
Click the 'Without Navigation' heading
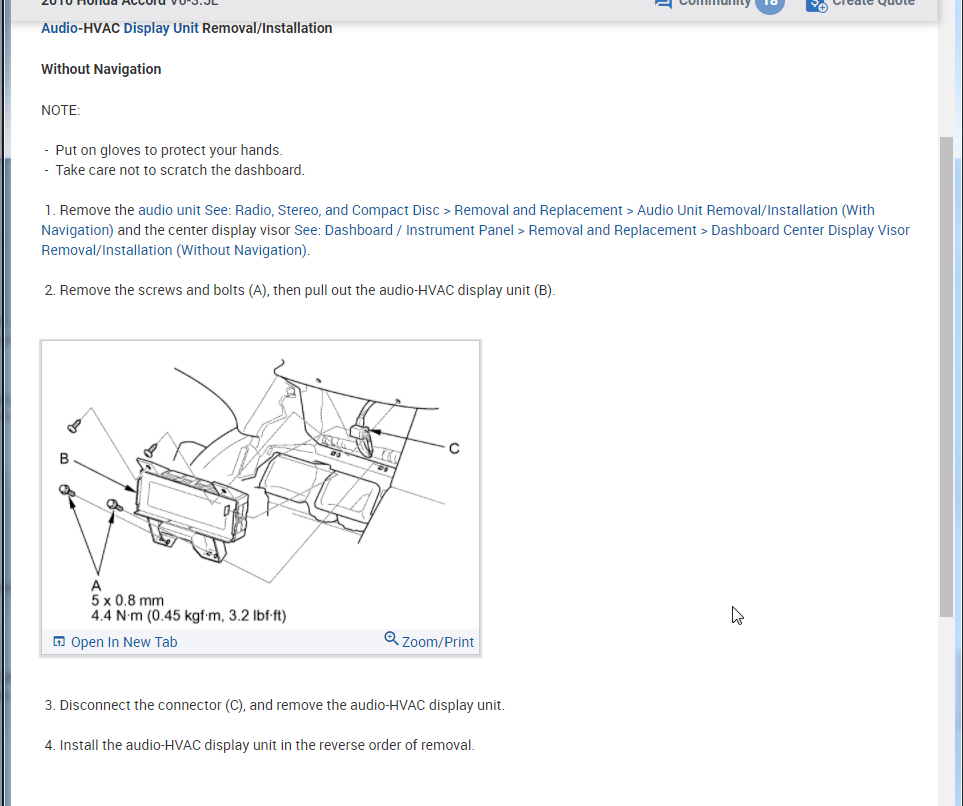click(101, 69)
